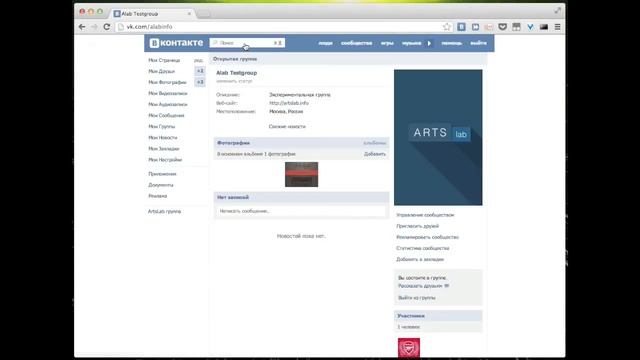Click Добавить to add a photo
Screen dimensions: 640x360
tap(375, 154)
